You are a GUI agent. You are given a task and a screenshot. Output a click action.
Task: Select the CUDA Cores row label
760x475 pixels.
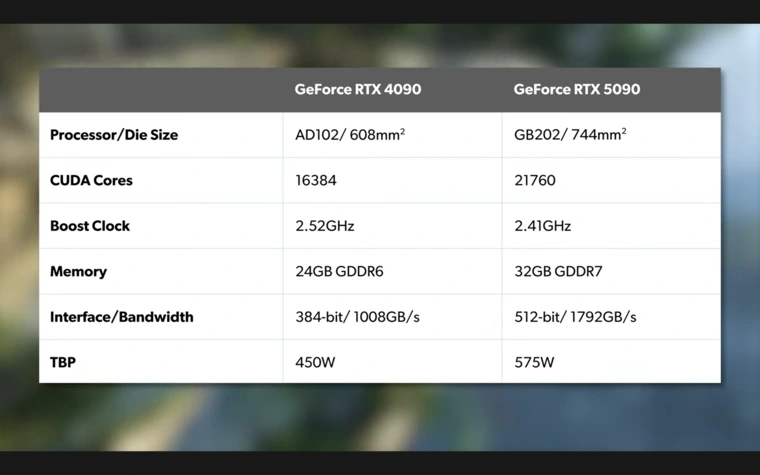tap(91, 181)
